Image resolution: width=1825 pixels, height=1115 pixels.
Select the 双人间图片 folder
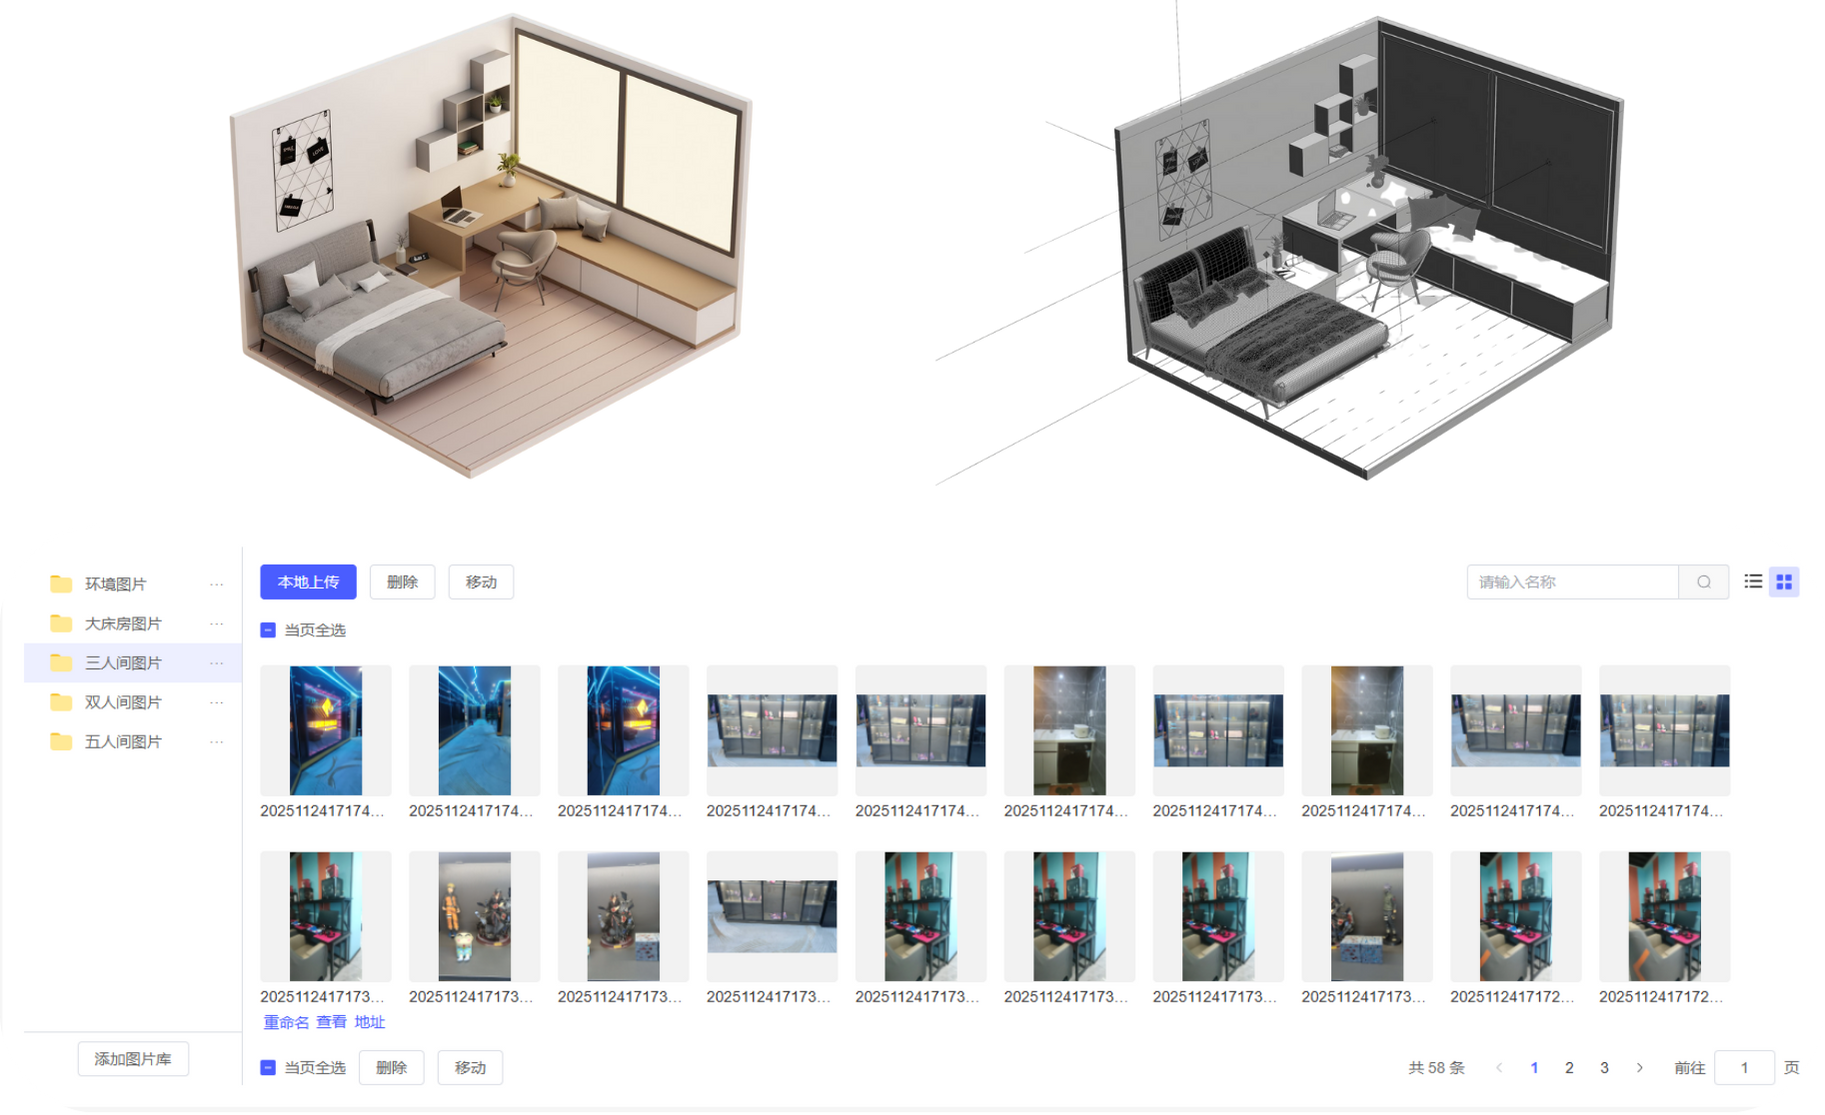coord(122,703)
